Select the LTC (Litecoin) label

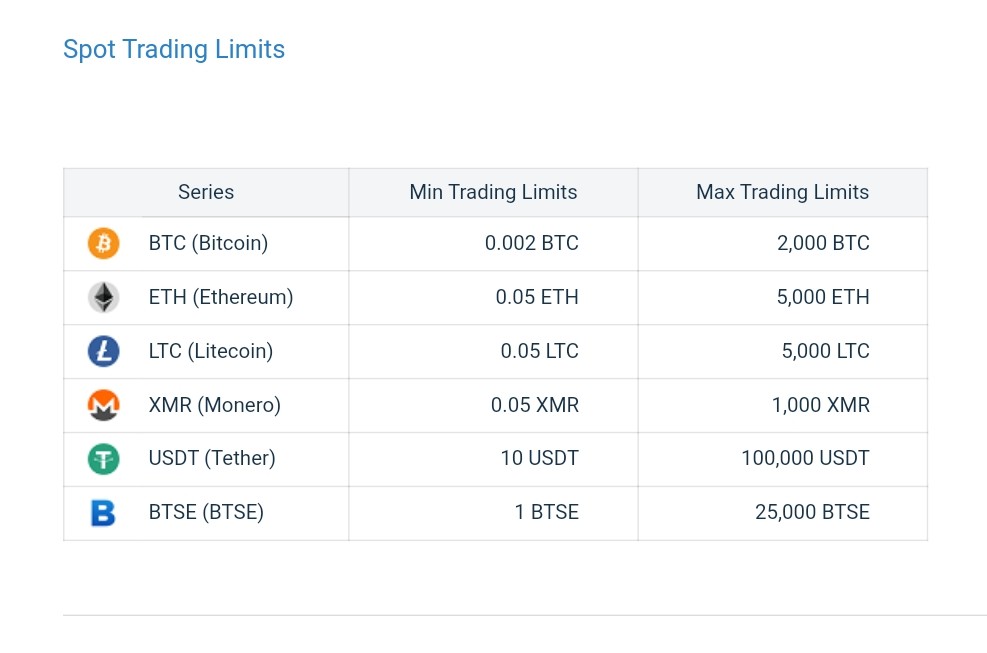point(210,351)
